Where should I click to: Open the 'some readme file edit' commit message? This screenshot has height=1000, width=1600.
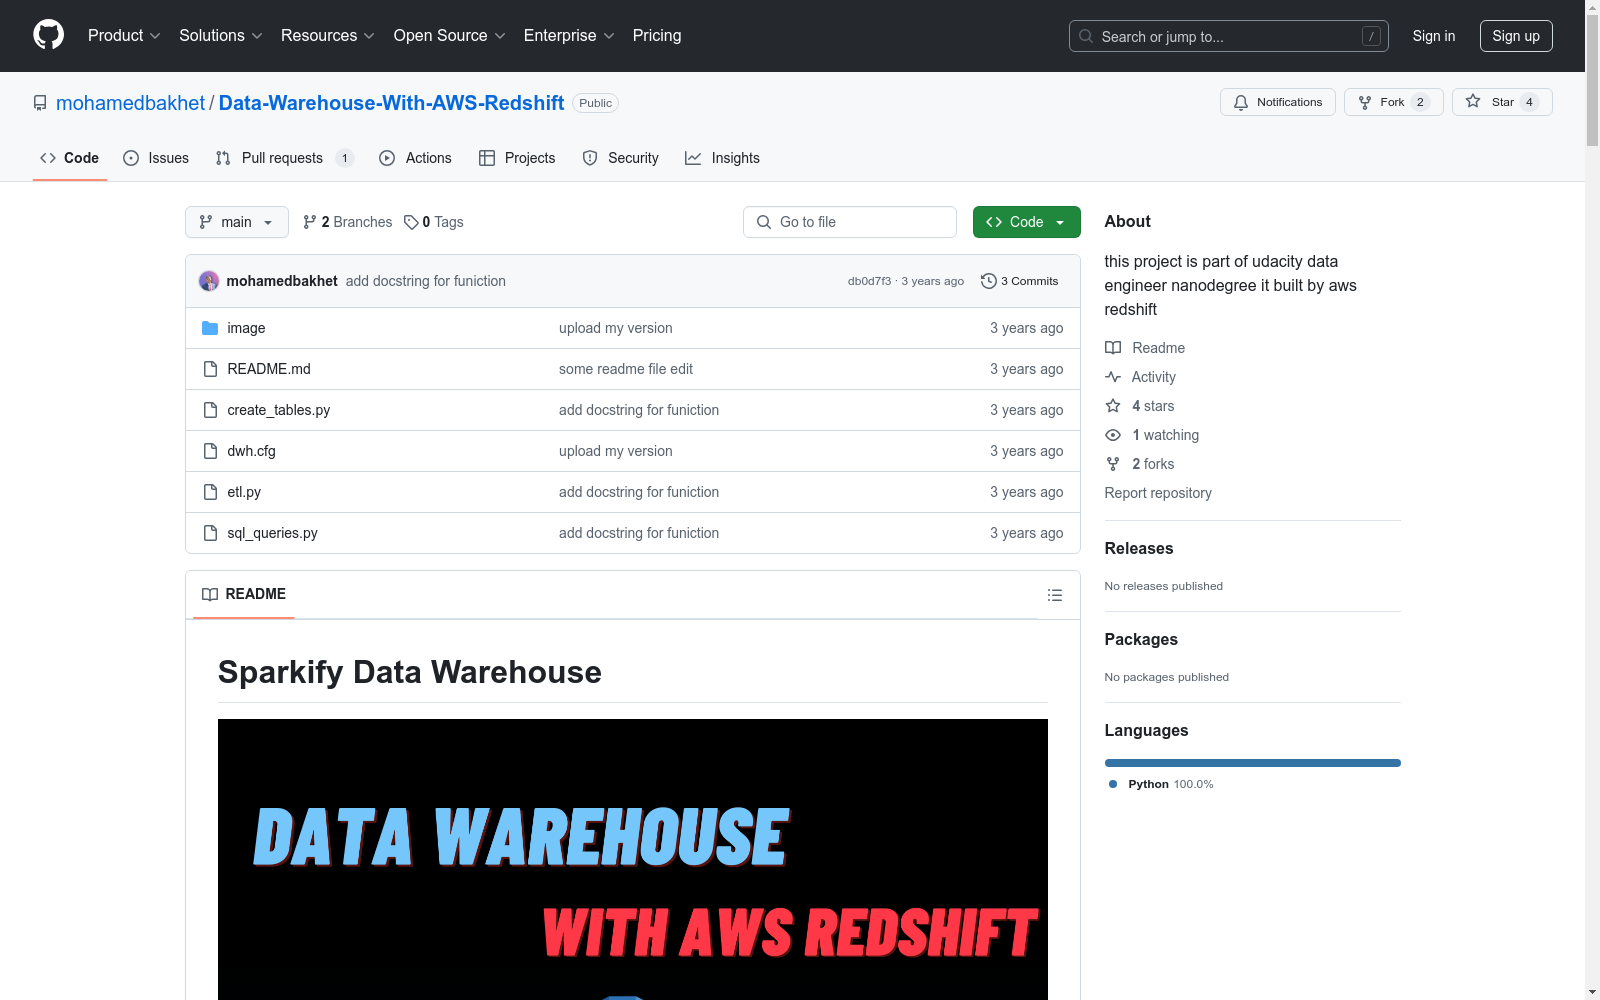click(626, 369)
